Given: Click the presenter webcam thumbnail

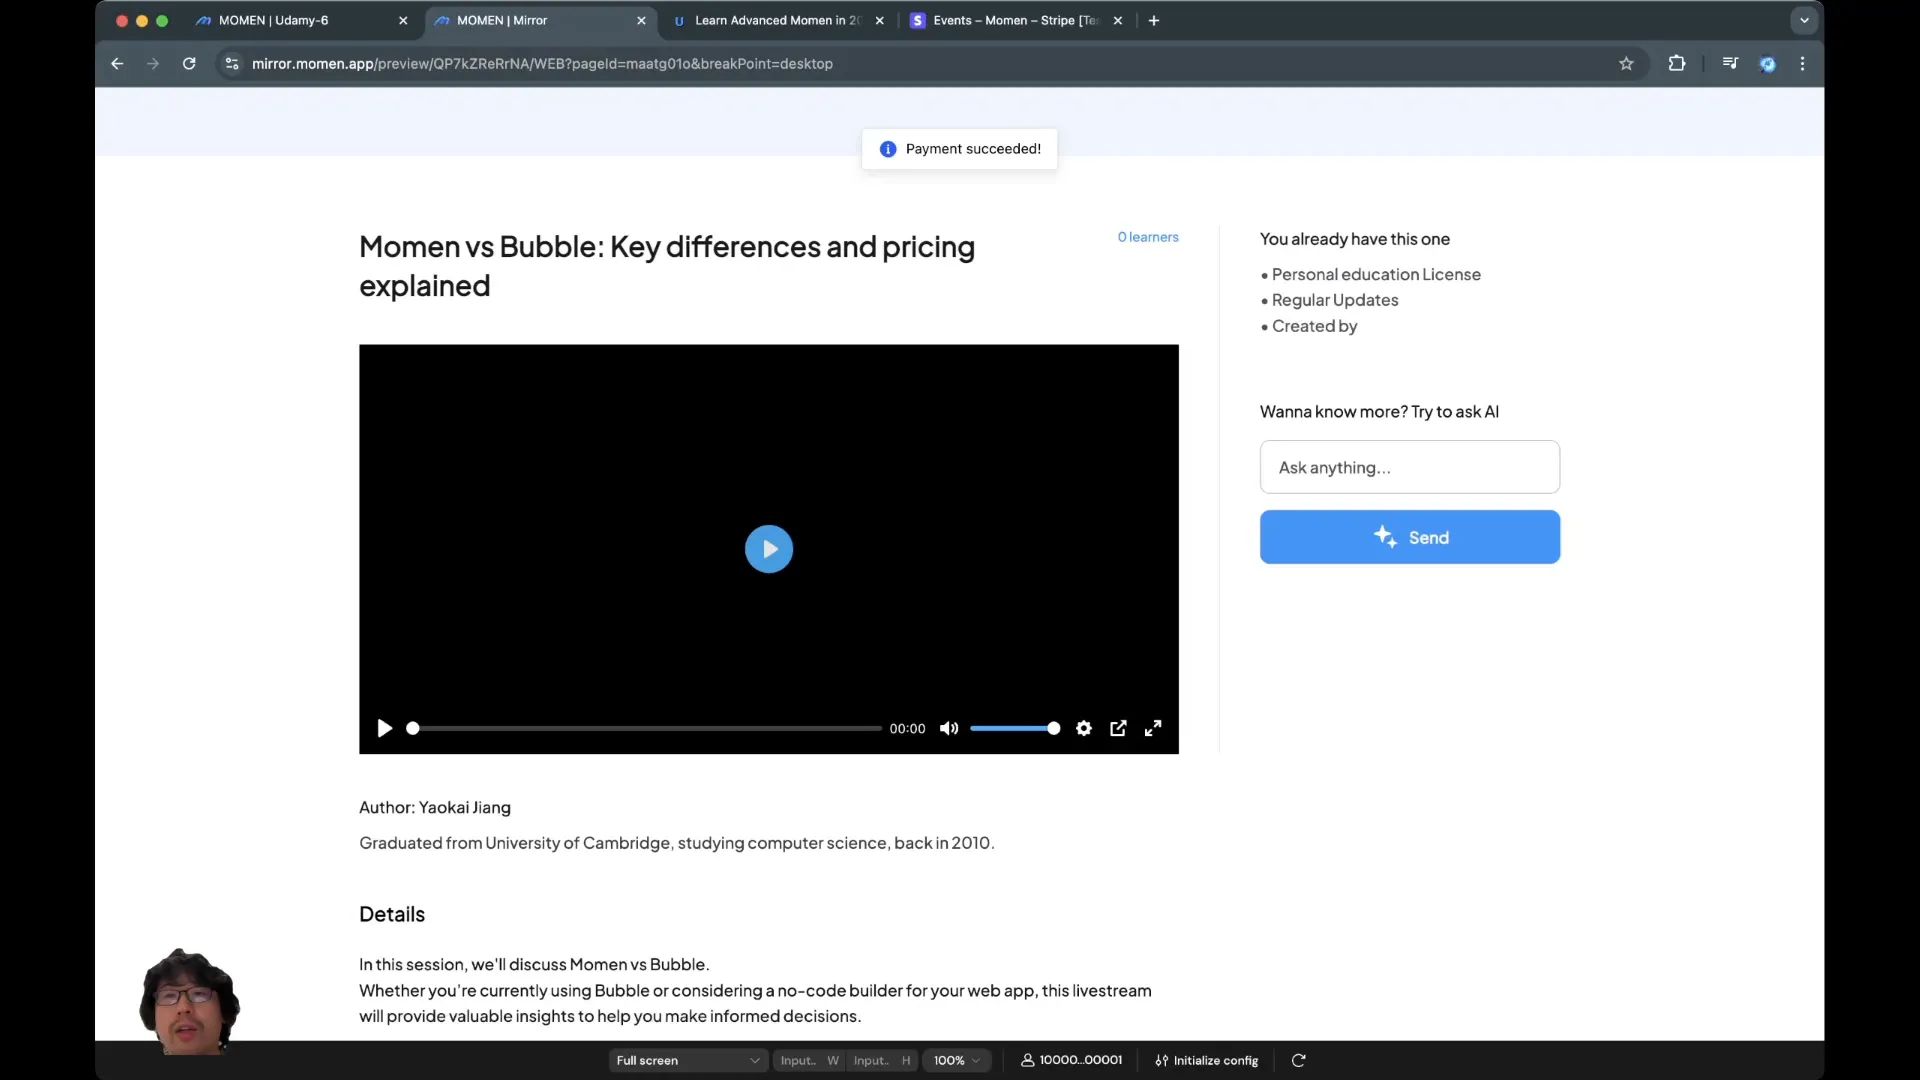Looking at the screenshot, I should tap(188, 1000).
